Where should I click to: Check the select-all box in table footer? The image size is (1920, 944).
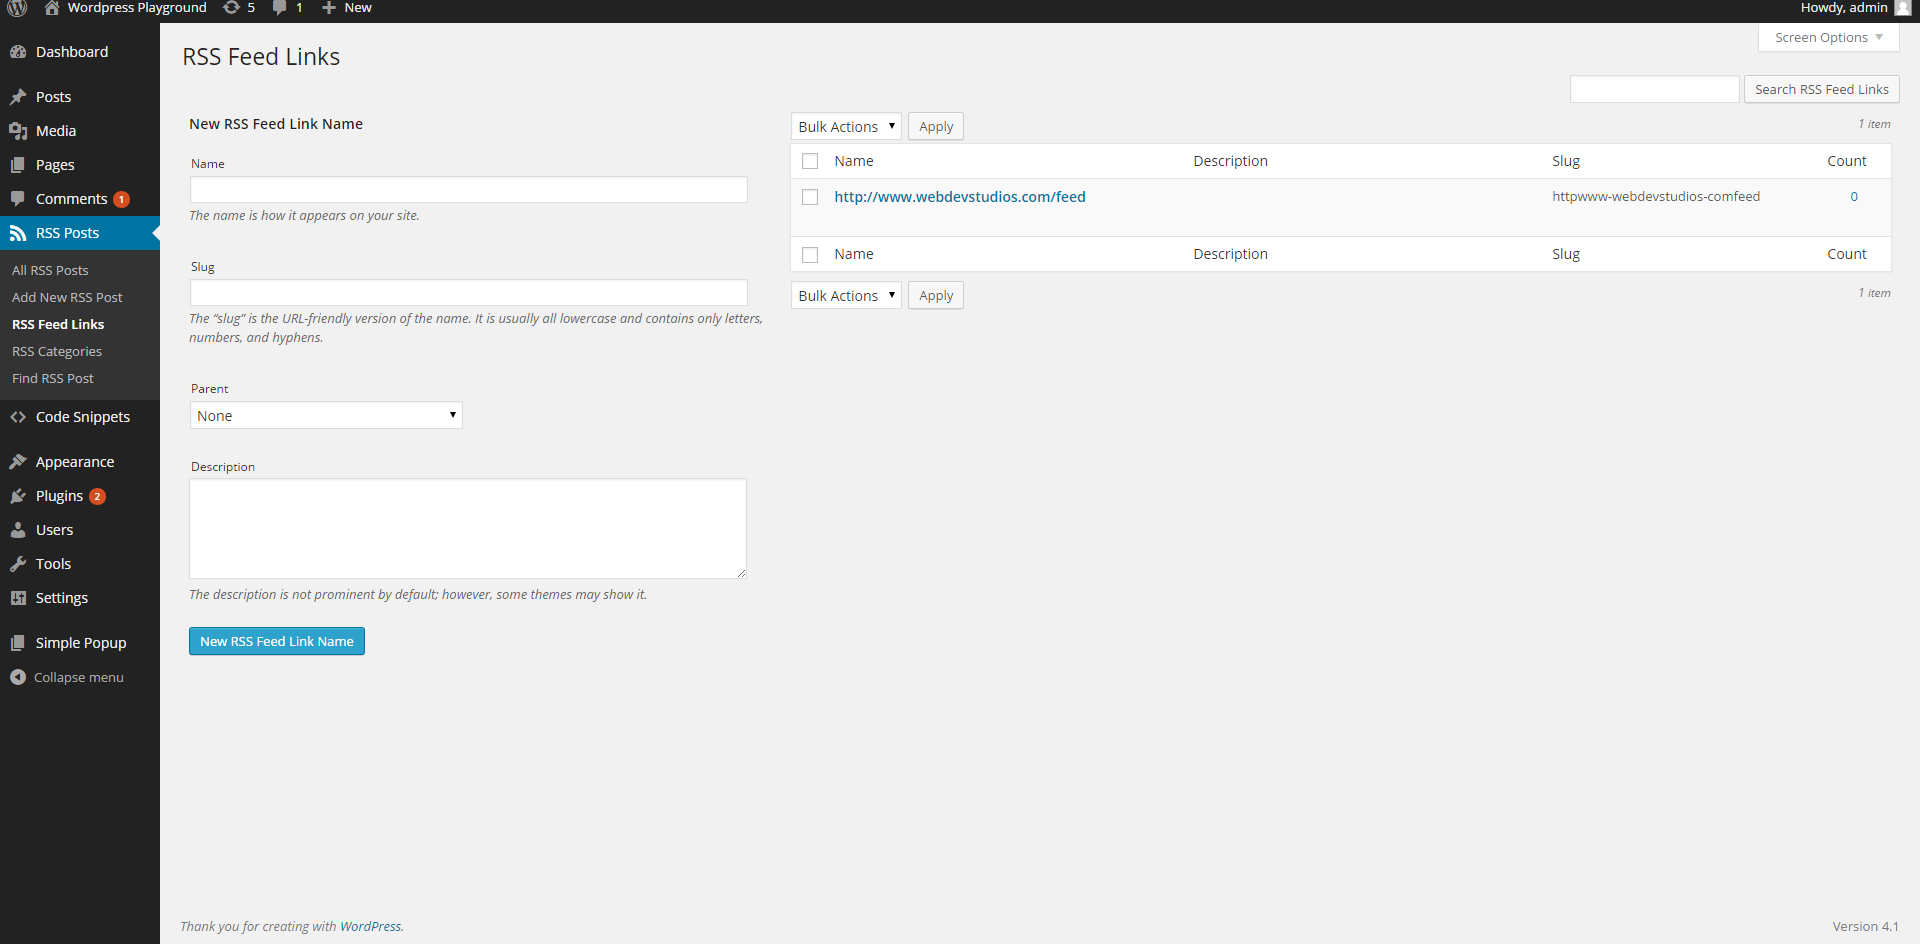point(810,254)
